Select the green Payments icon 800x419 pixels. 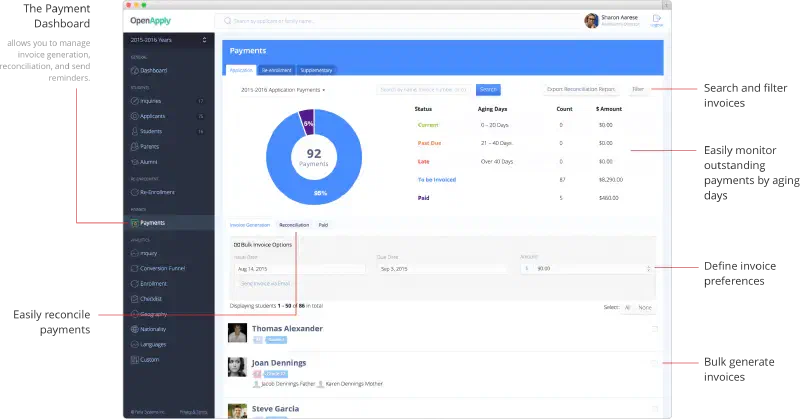(135, 223)
